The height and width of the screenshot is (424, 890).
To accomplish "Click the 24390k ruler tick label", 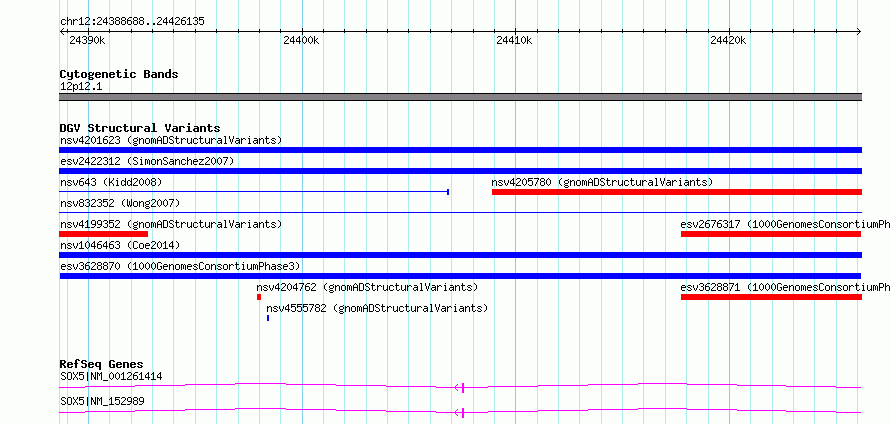I will pos(87,41).
